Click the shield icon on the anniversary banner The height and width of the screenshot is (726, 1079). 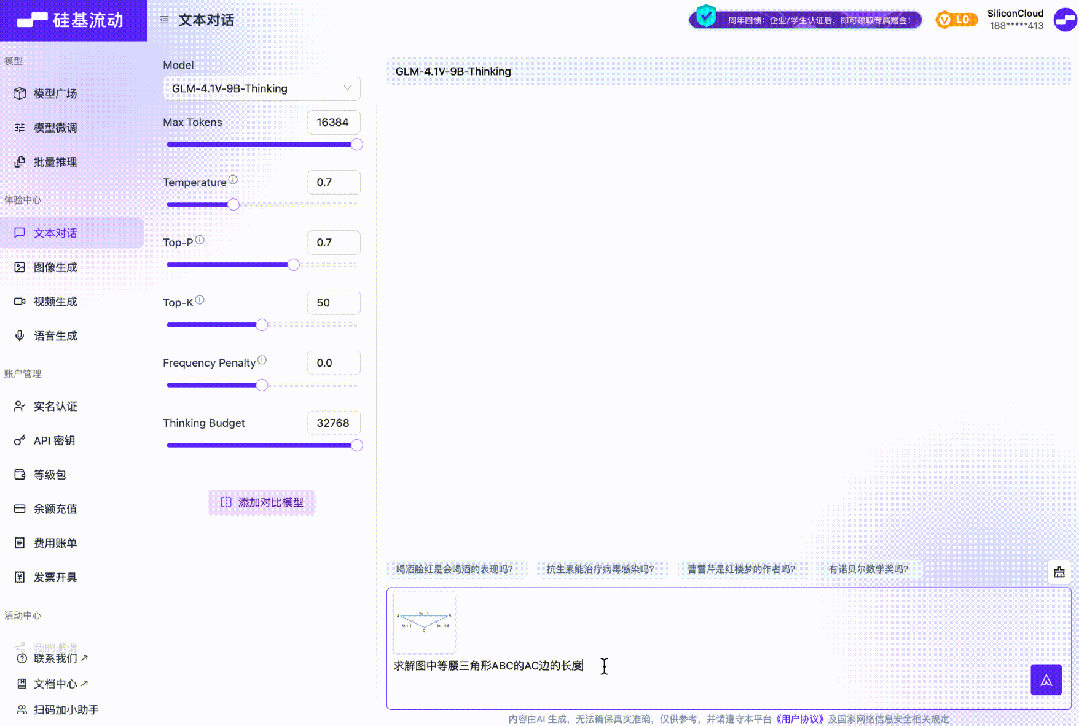pyautogui.click(x=706, y=16)
